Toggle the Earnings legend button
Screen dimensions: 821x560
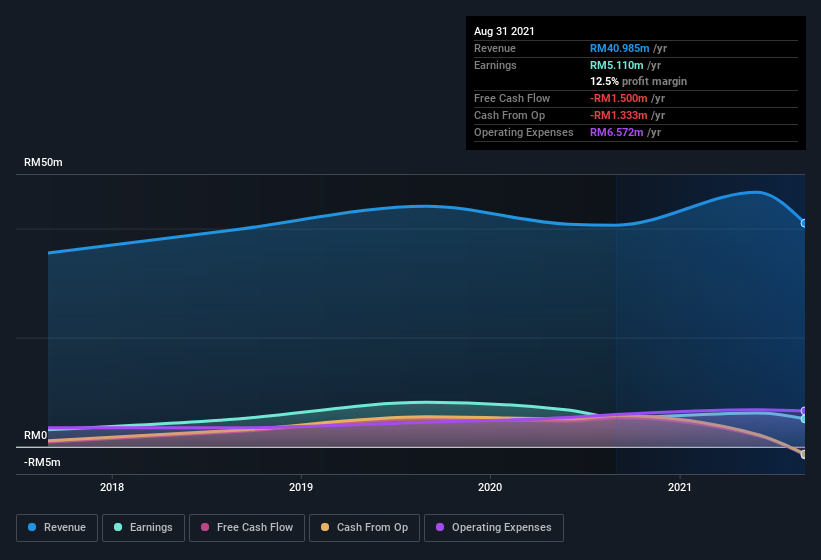click(x=143, y=528)
